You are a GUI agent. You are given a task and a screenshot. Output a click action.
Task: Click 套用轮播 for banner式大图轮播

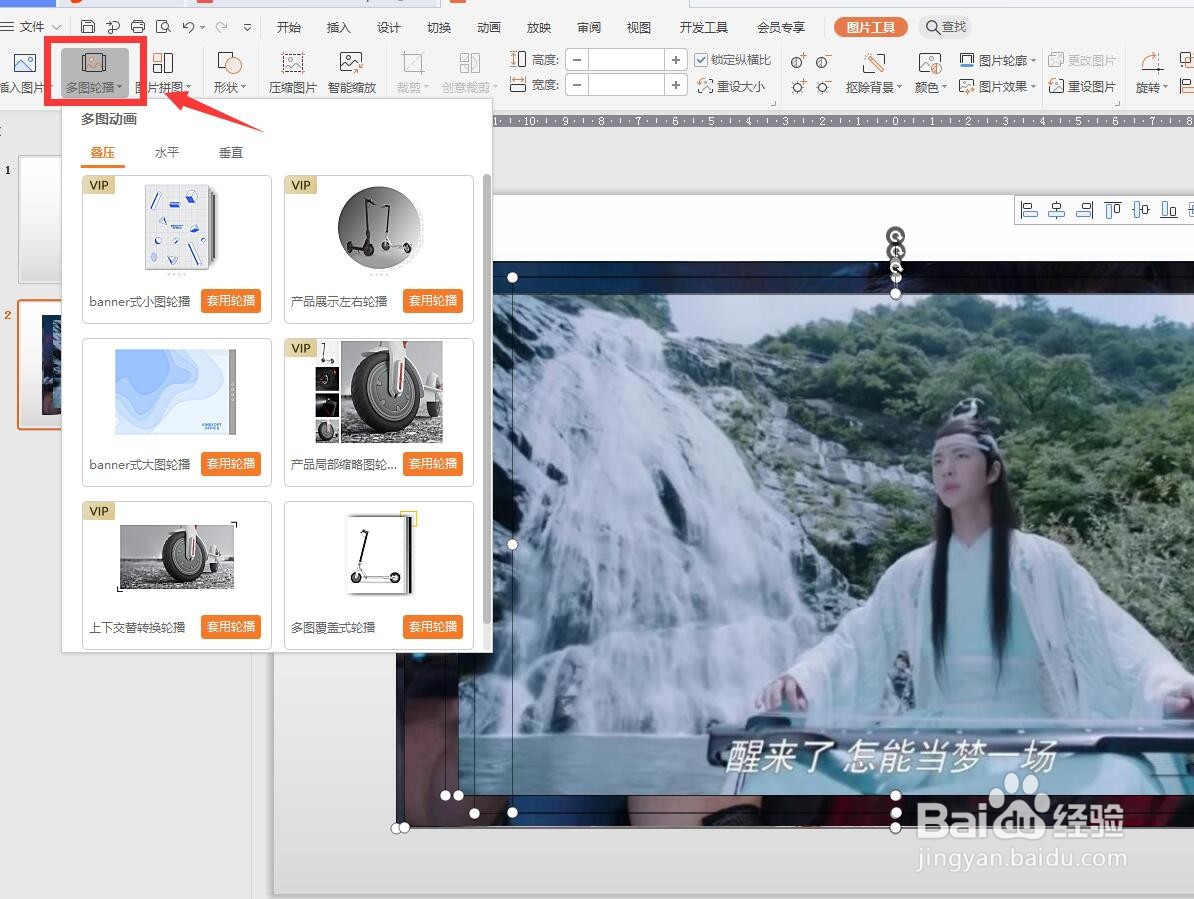pos(231,464)
